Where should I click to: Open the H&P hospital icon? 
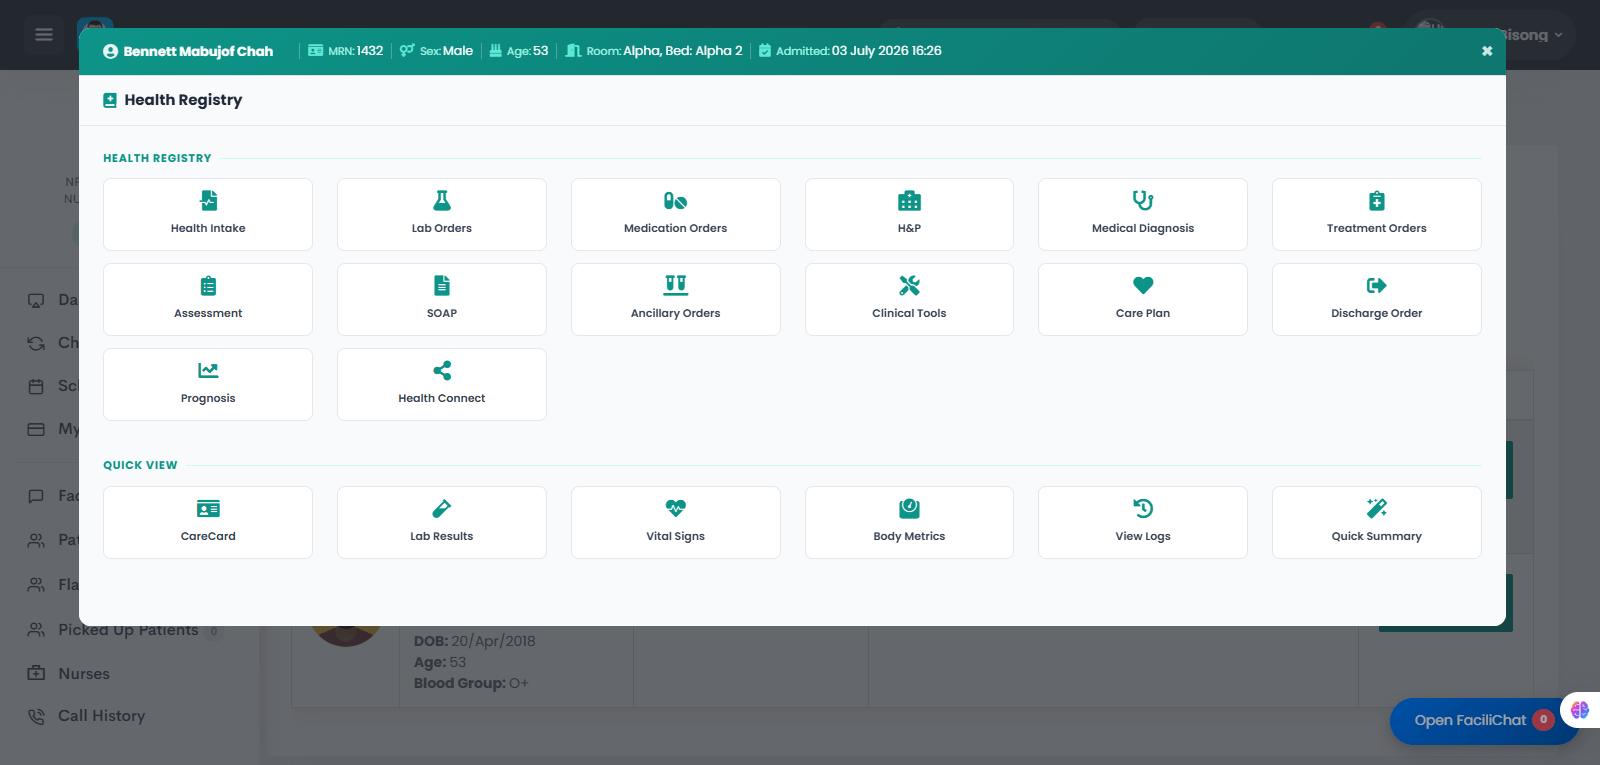coord(909,201)
